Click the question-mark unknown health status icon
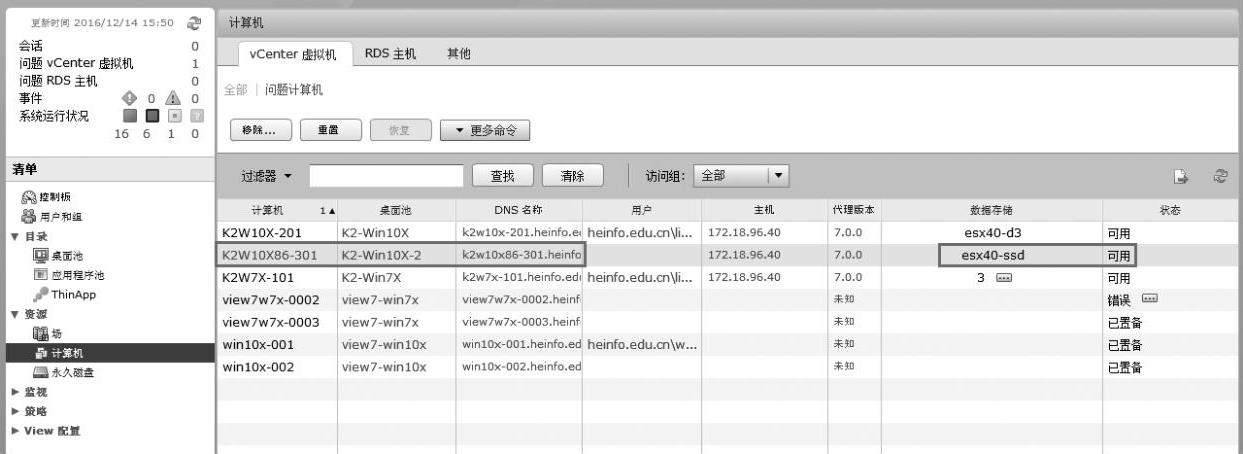 click(x=195, y=116)
